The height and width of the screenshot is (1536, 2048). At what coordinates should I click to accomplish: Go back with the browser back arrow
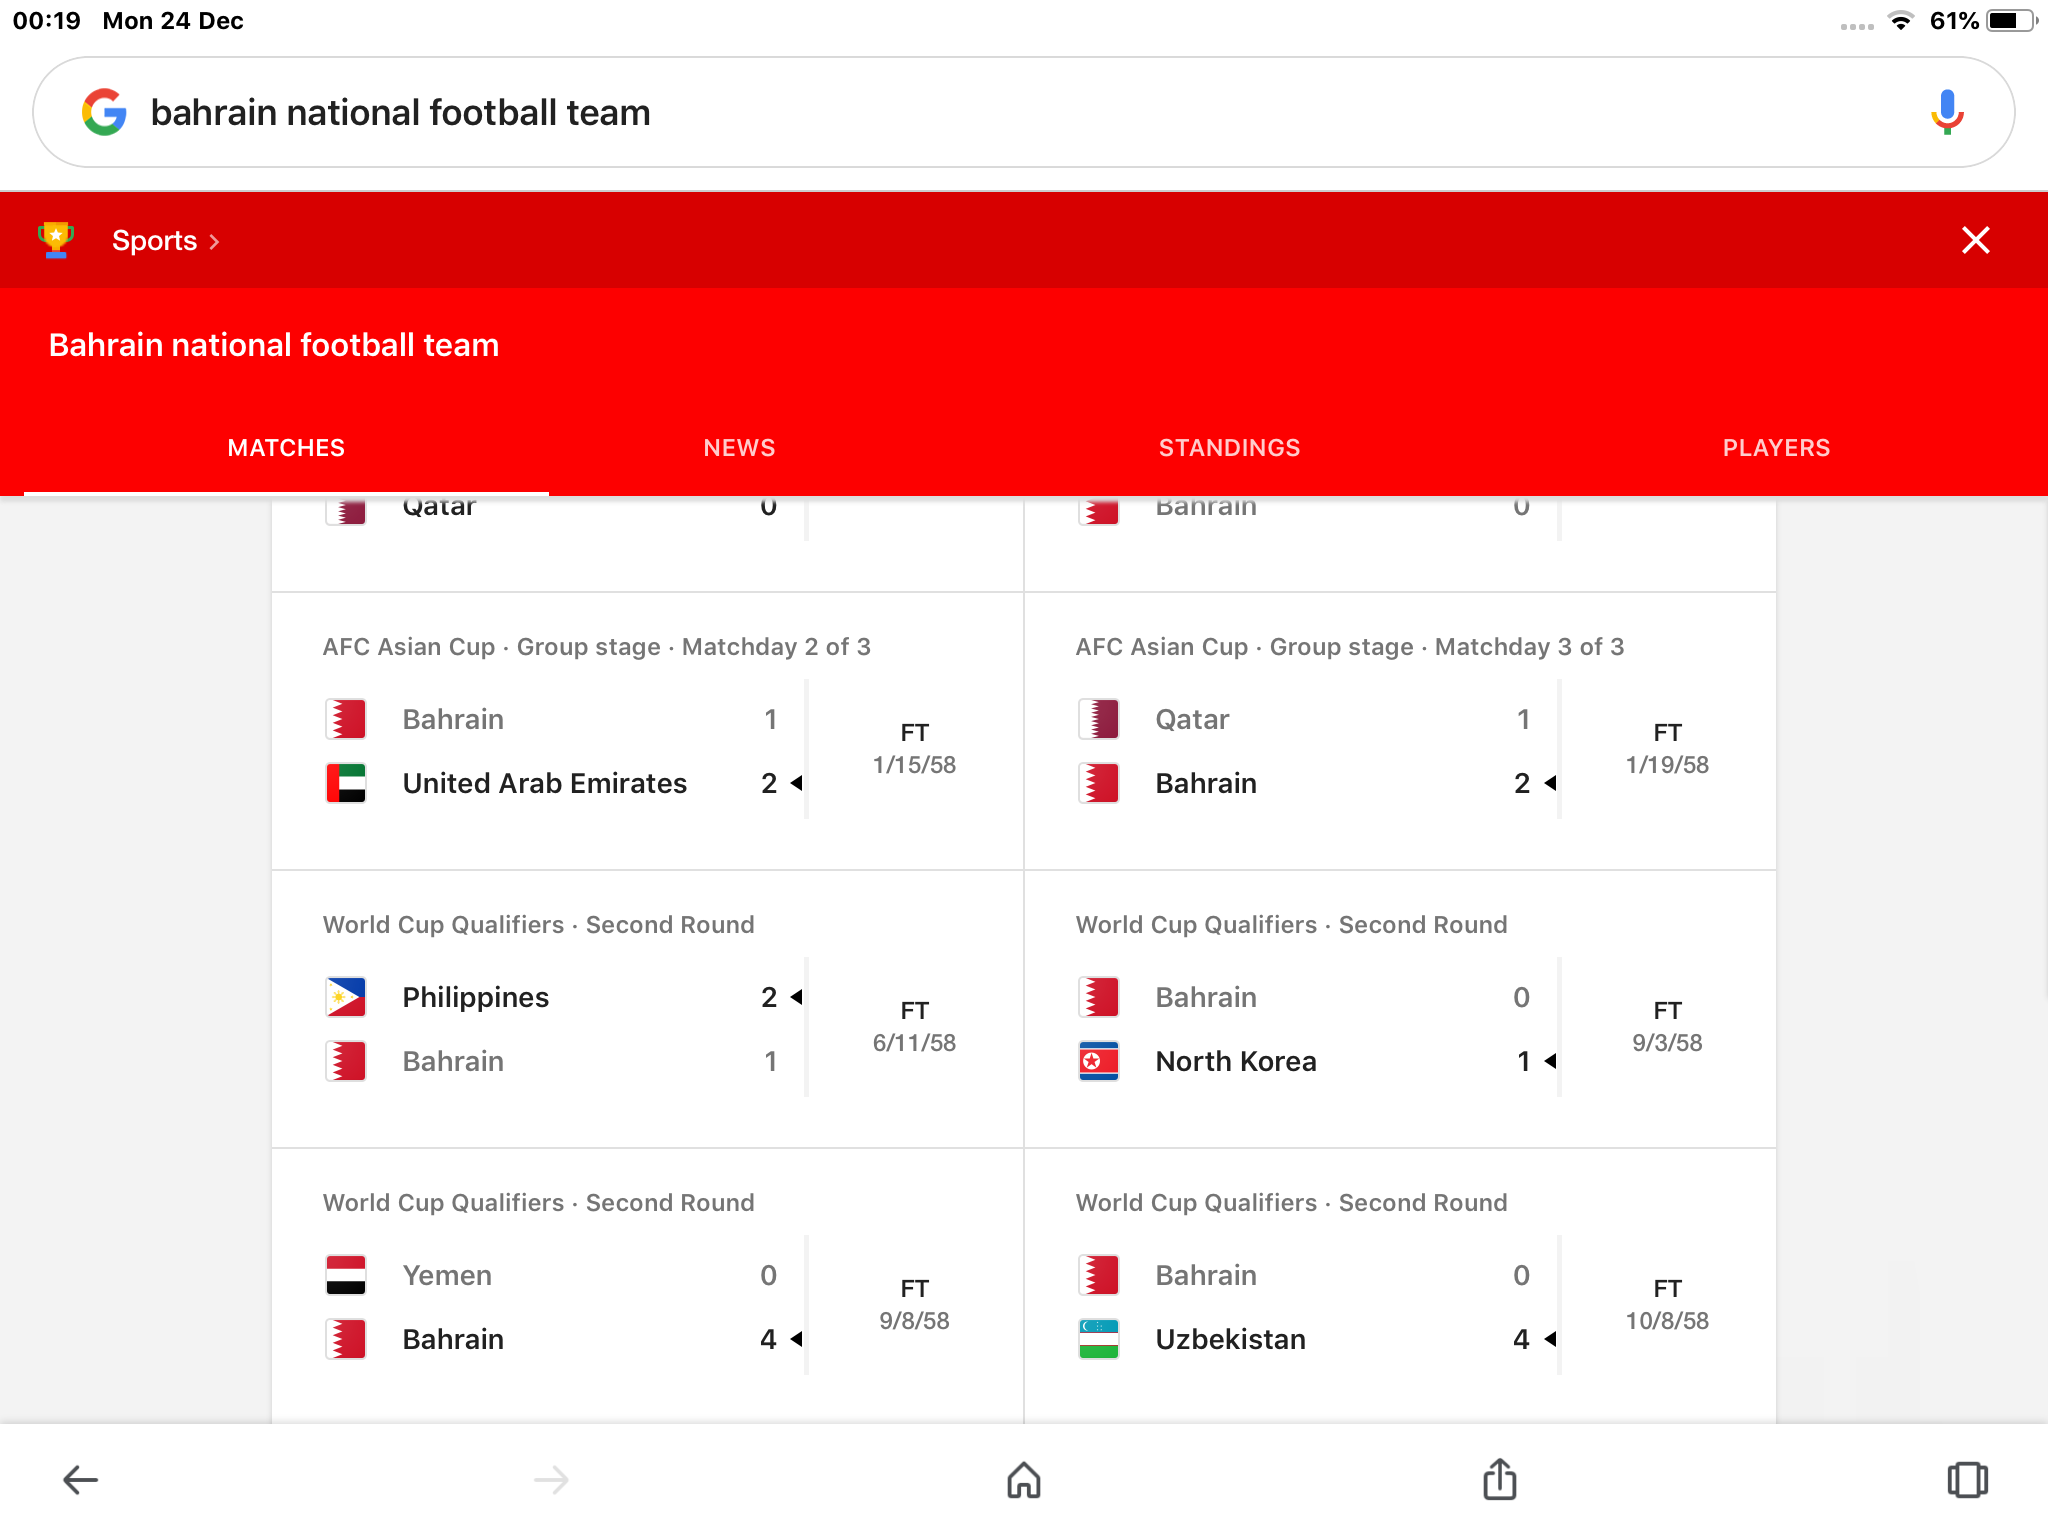coord(80,1480)
